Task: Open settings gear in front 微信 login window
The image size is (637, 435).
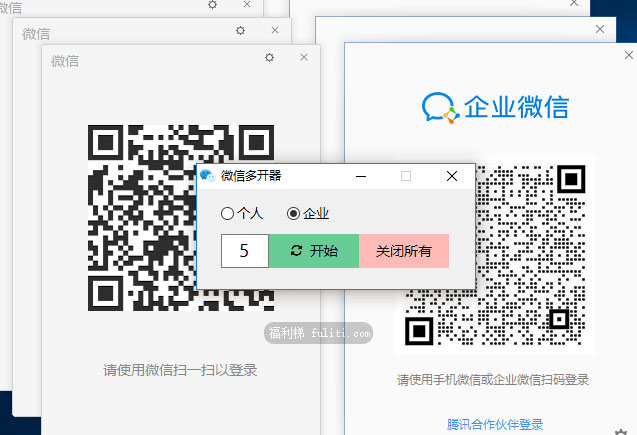Action: point(269,57)
